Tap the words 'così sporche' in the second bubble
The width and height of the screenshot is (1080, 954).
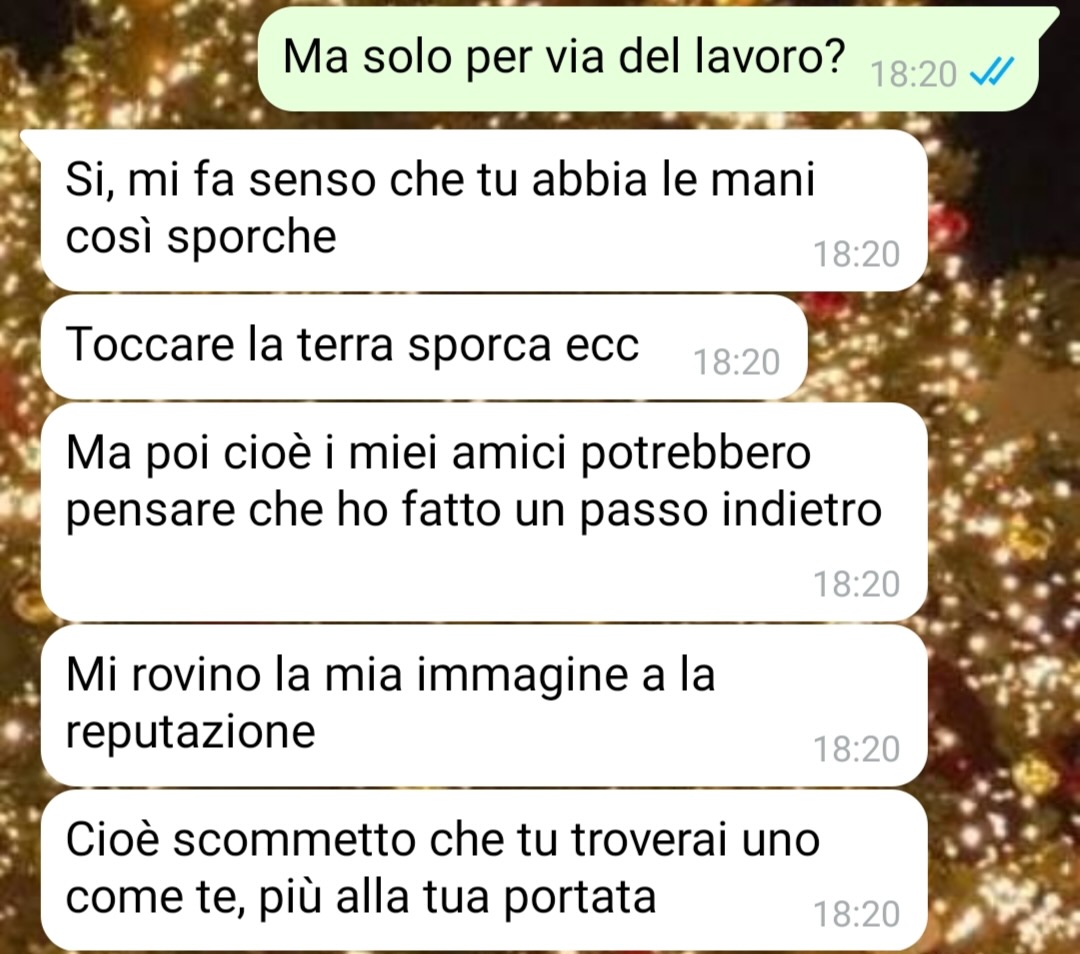click(x=200, y=237)
